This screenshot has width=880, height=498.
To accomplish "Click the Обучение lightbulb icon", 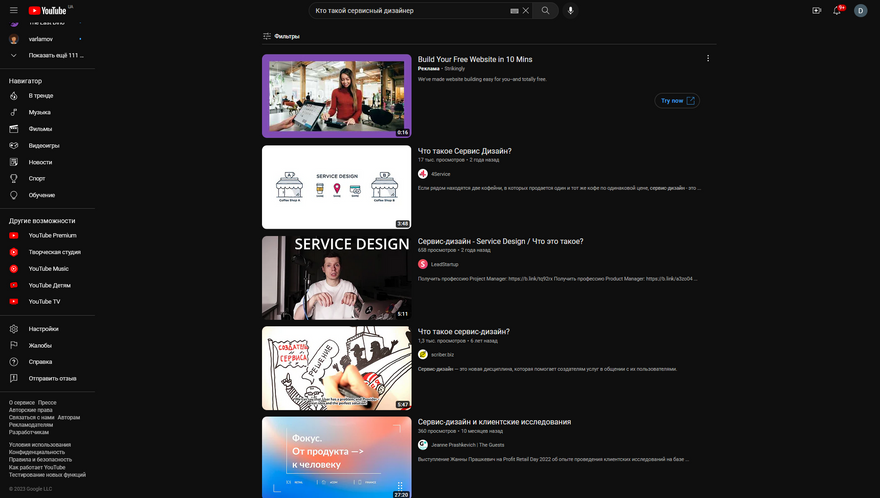I will [14, 195].
